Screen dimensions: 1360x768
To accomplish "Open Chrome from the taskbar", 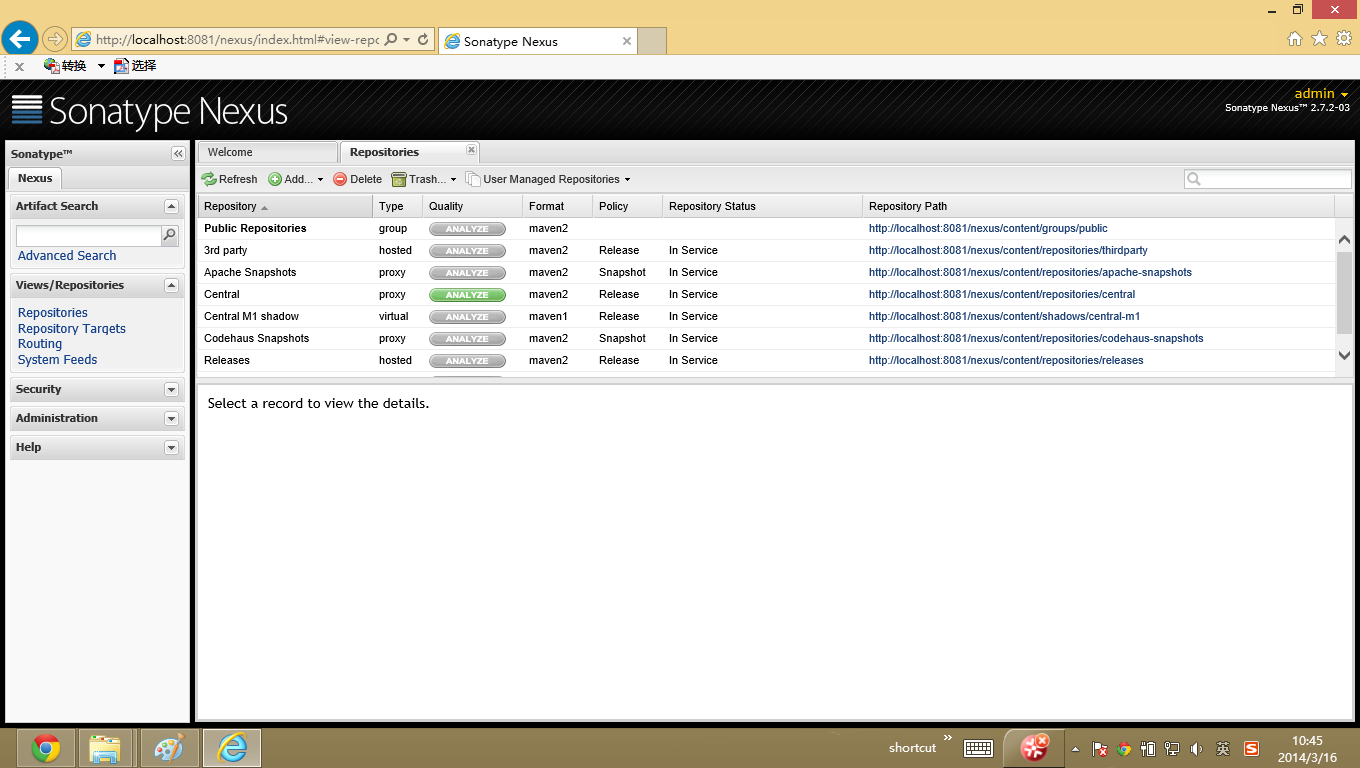I will pyautogui.click(x=46, y=748).
